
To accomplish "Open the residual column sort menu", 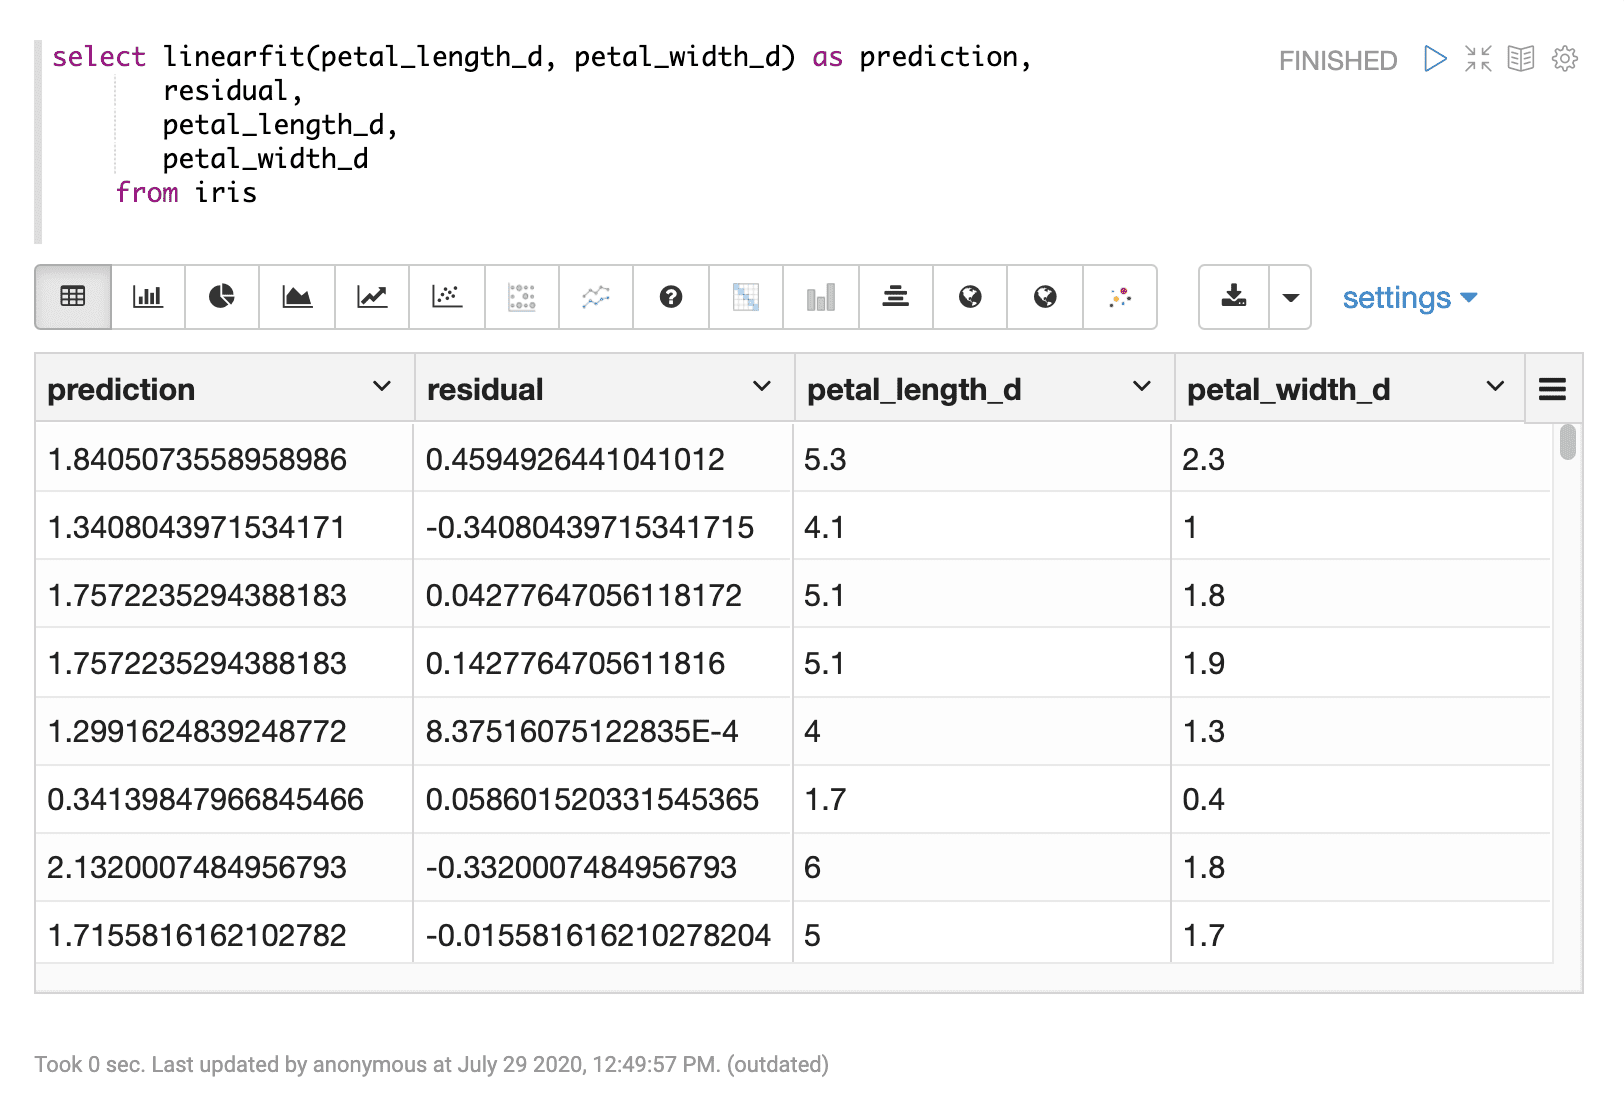I will click(762, 387).
